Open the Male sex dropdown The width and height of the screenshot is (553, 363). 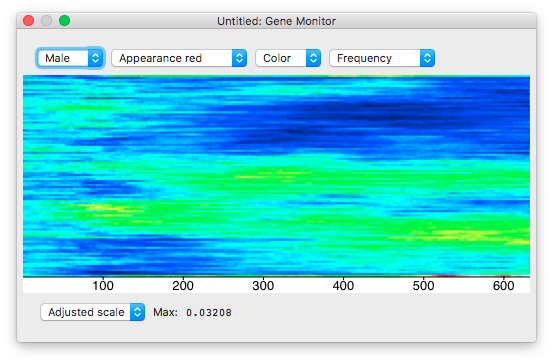pyautogui.click(x=70, y=58)
